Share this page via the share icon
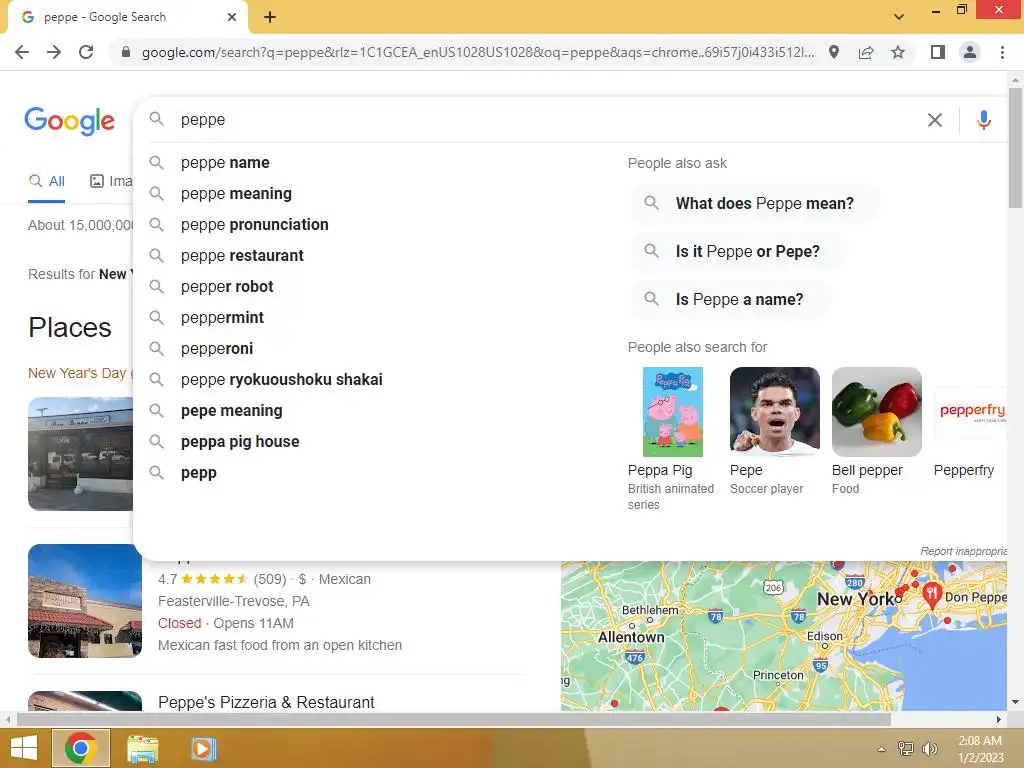Screen dimensions: 1024x768 click(x=866, y=52)
